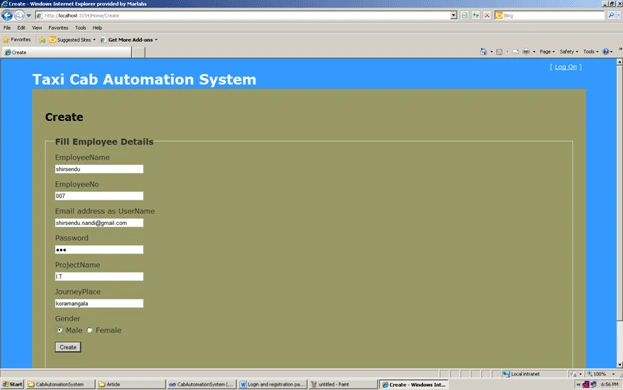
Task: Click the Feeds icon in command bar
Action: pyautogui.click(x=499, y=52)
